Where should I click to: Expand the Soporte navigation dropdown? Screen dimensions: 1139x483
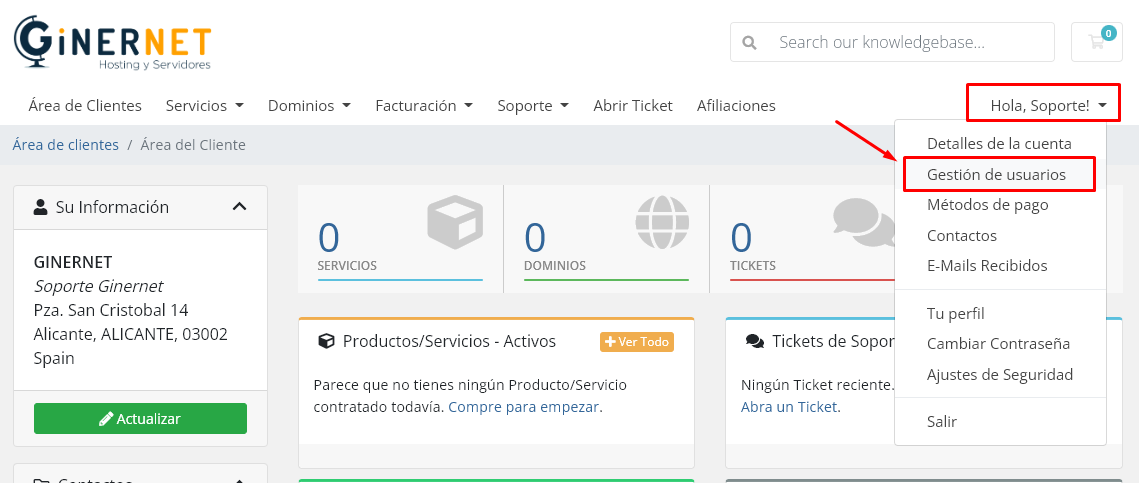pos(532,105)
